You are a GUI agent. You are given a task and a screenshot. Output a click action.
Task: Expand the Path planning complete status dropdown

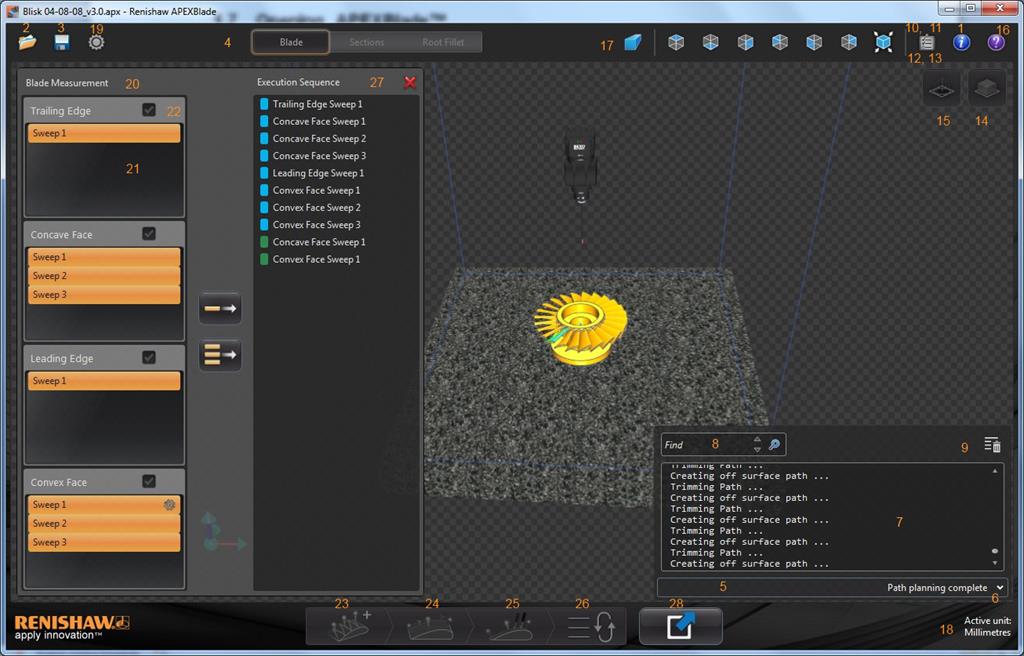tap(1000, 588)
